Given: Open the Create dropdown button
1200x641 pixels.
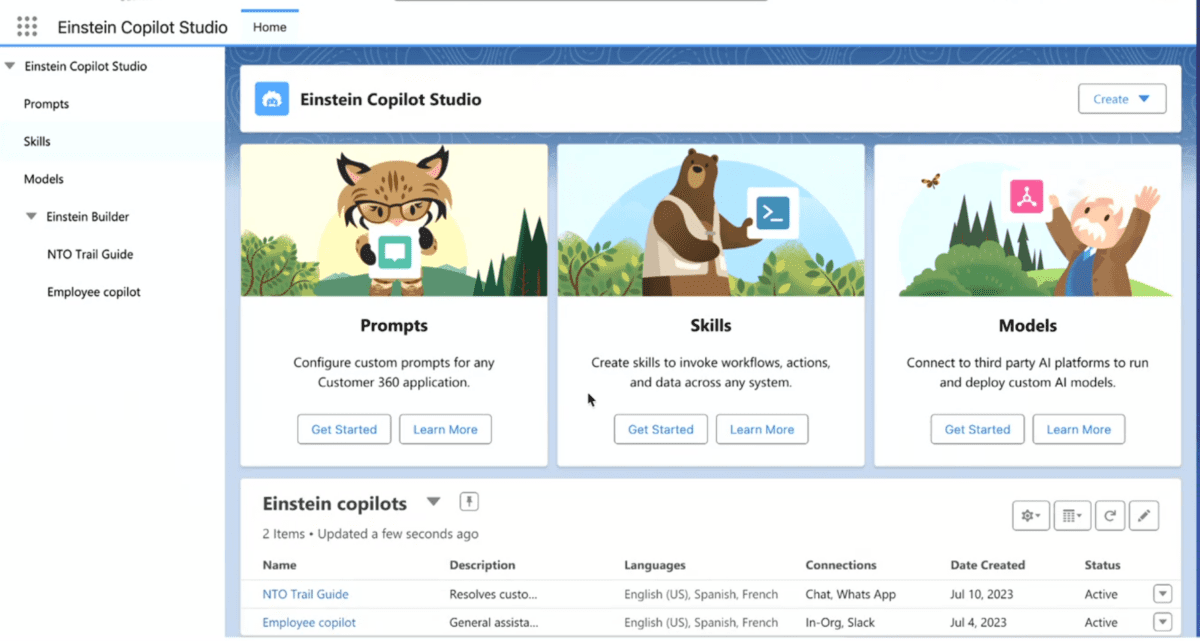Looking at the screenshot, I should click(x=1122, y=99).
